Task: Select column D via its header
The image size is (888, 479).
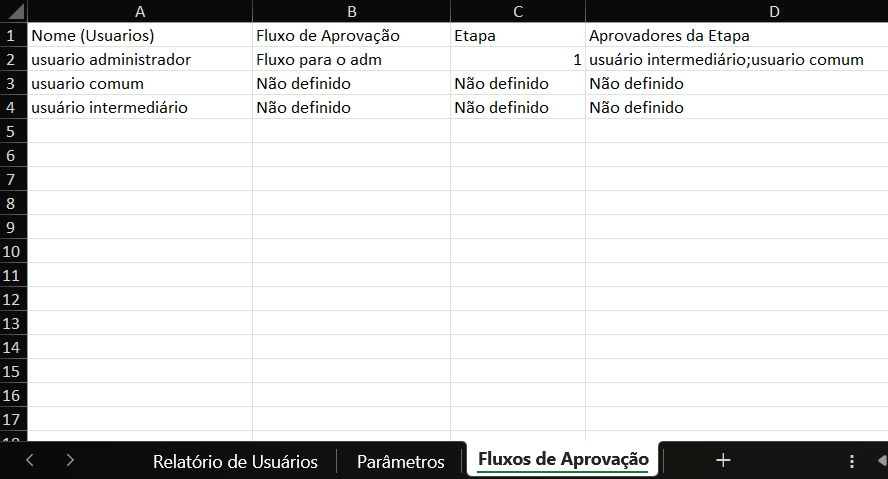Action: pyautogui.click(x=736, y=11)
